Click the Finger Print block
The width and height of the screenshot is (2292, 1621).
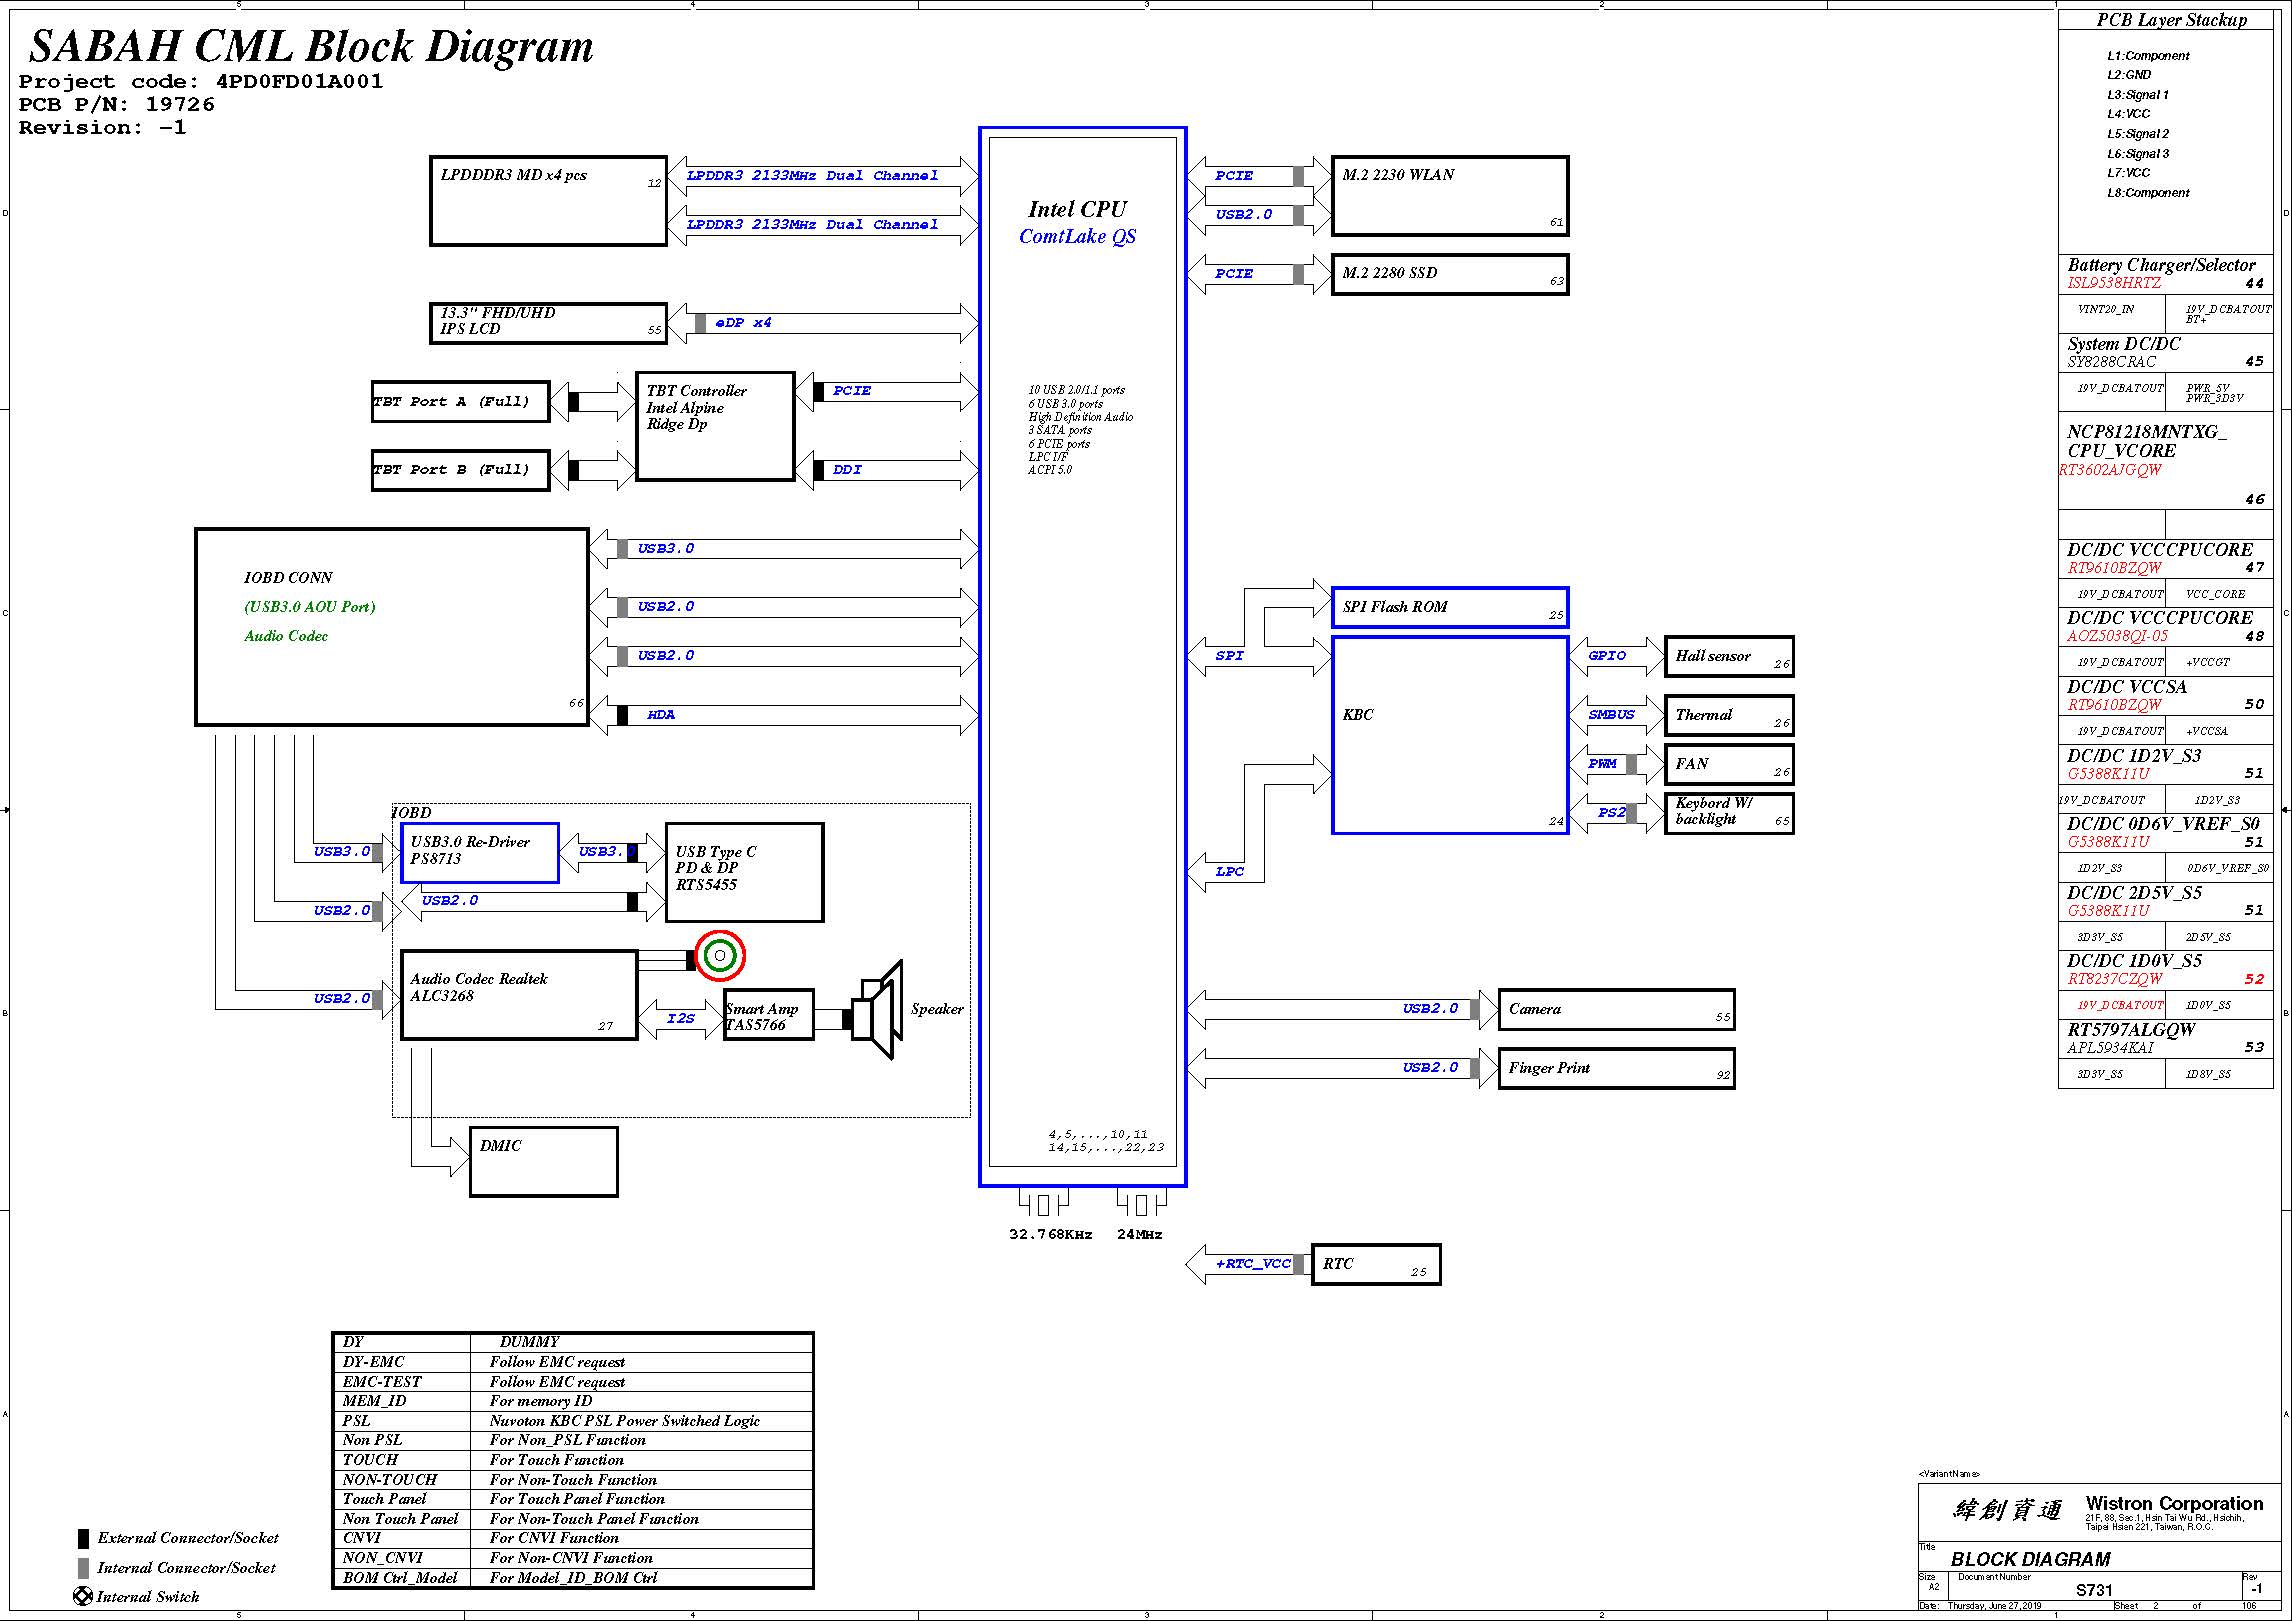[1615, 1068]
